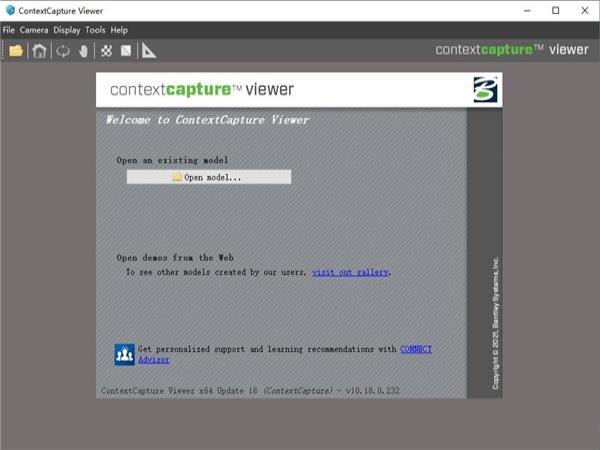The image size is (600, 450).
Task: Click the Bentley logo icon
Action: pyautogui.click(x=485, y=90)
